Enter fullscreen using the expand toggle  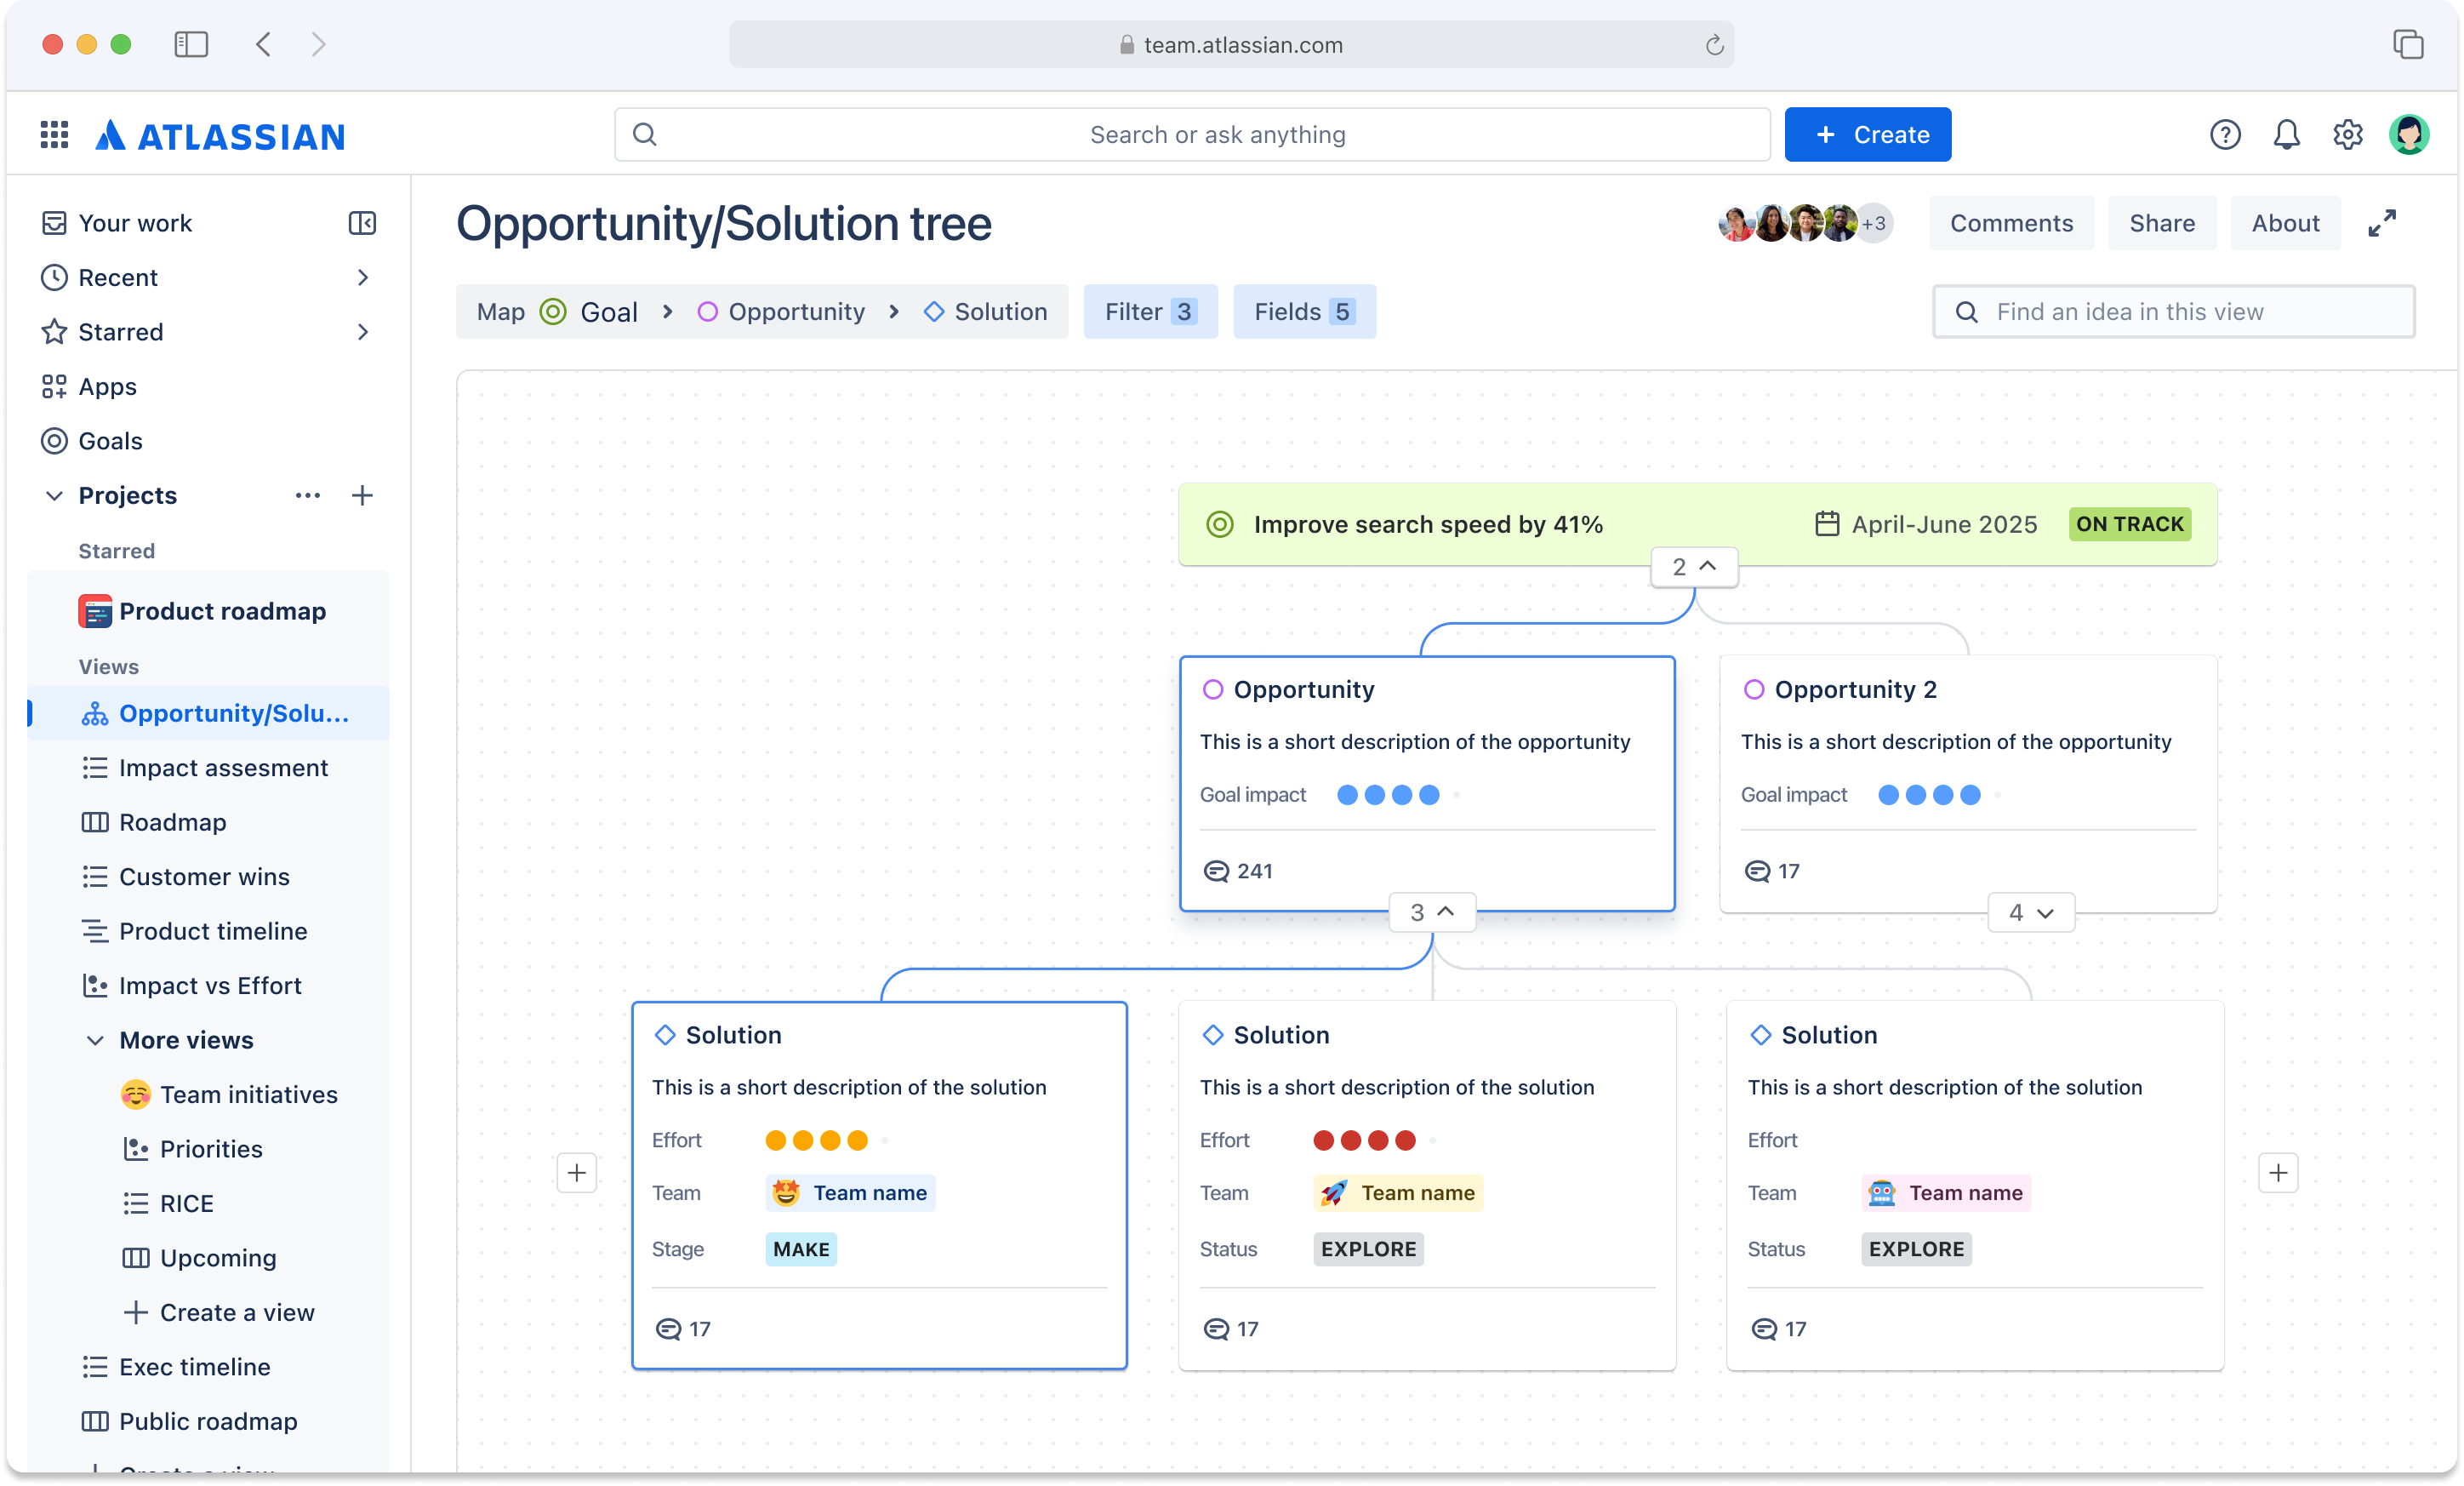click(2383, 222)
